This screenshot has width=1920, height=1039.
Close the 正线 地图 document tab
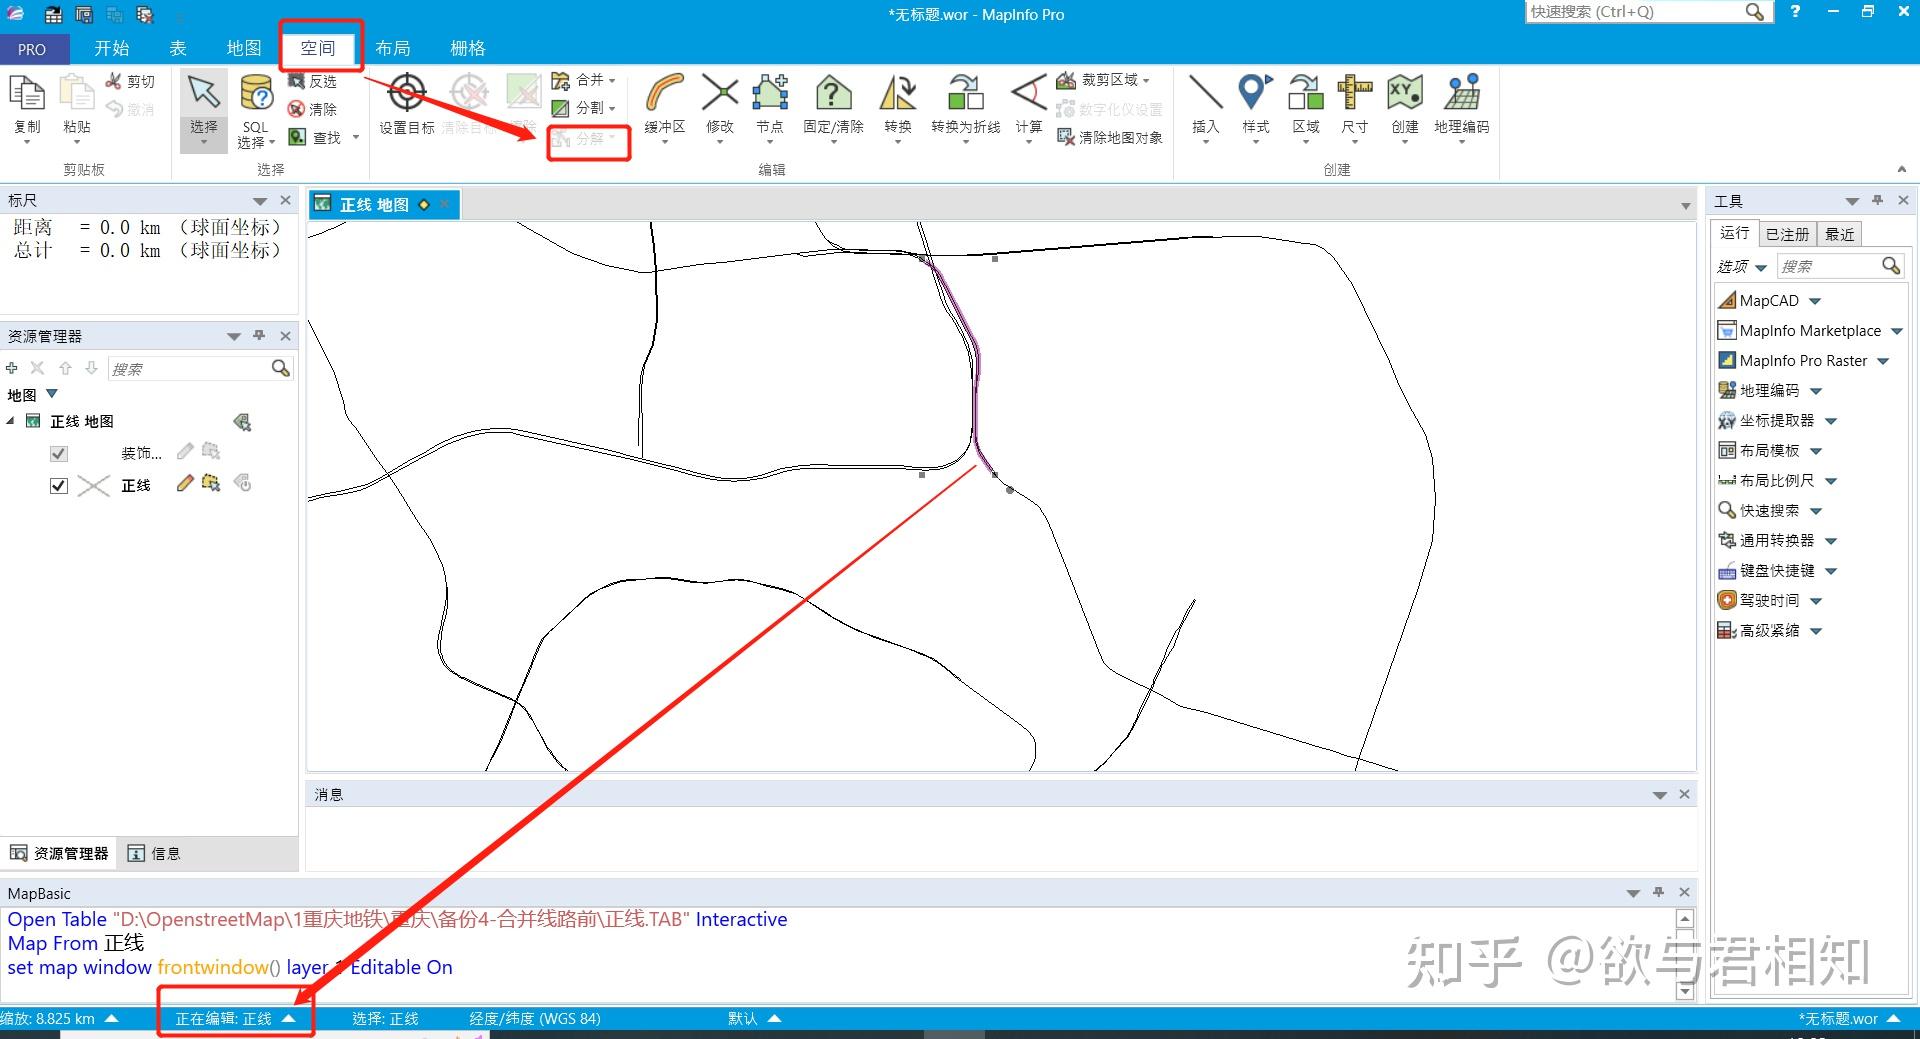pos(444,204)
